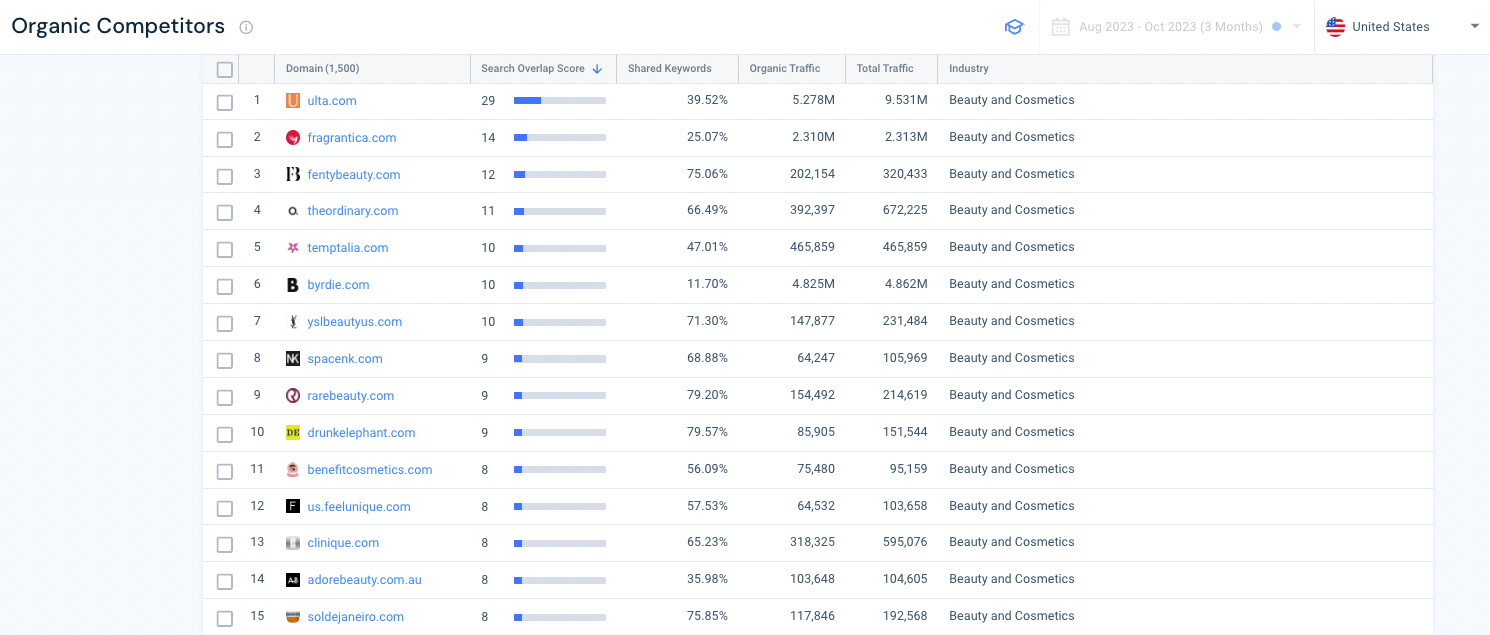Click the spacenk.com favicon
This screenshot has height=635, width=1490.
coord(293,359)
